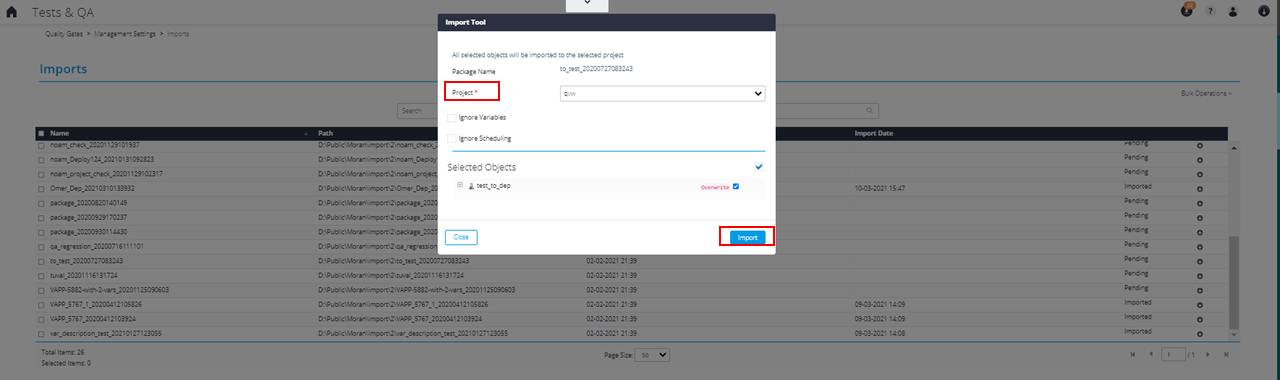Click Management Settings breadcrumb
Viewport: 1280px width, 380px height.
(x=125, y=34)
